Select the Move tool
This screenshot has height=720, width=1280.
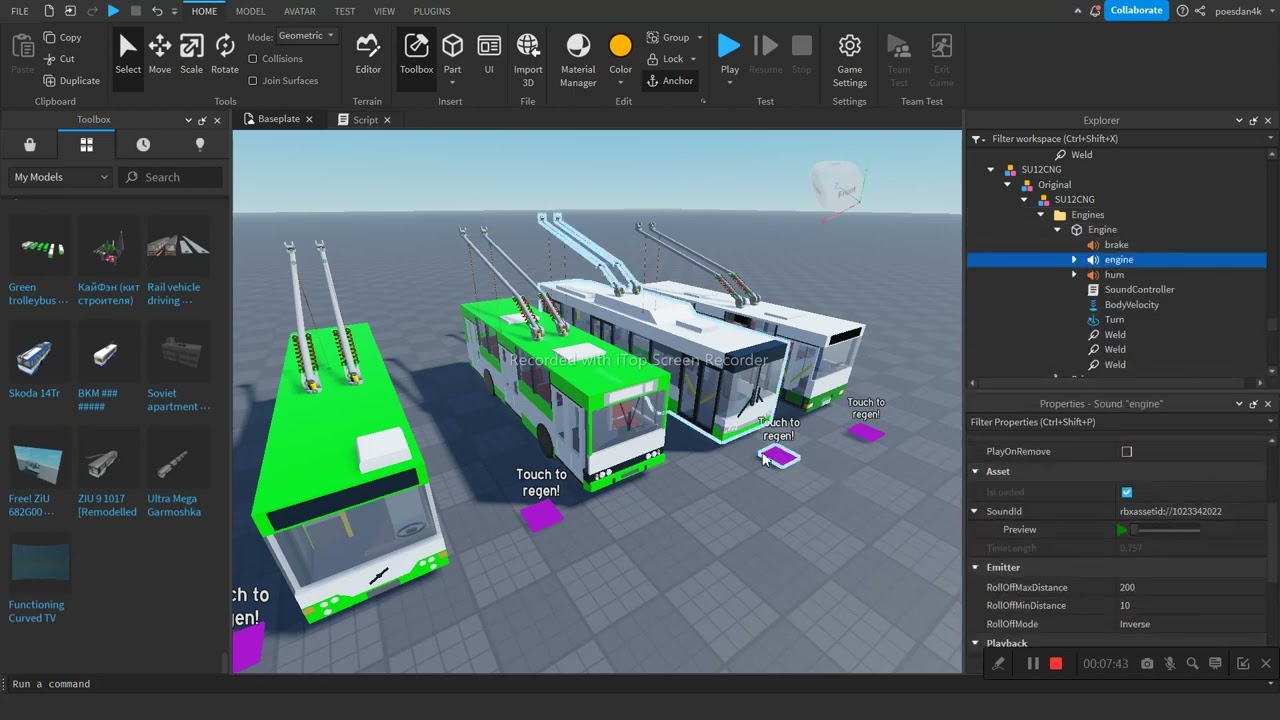click(159, 55)
